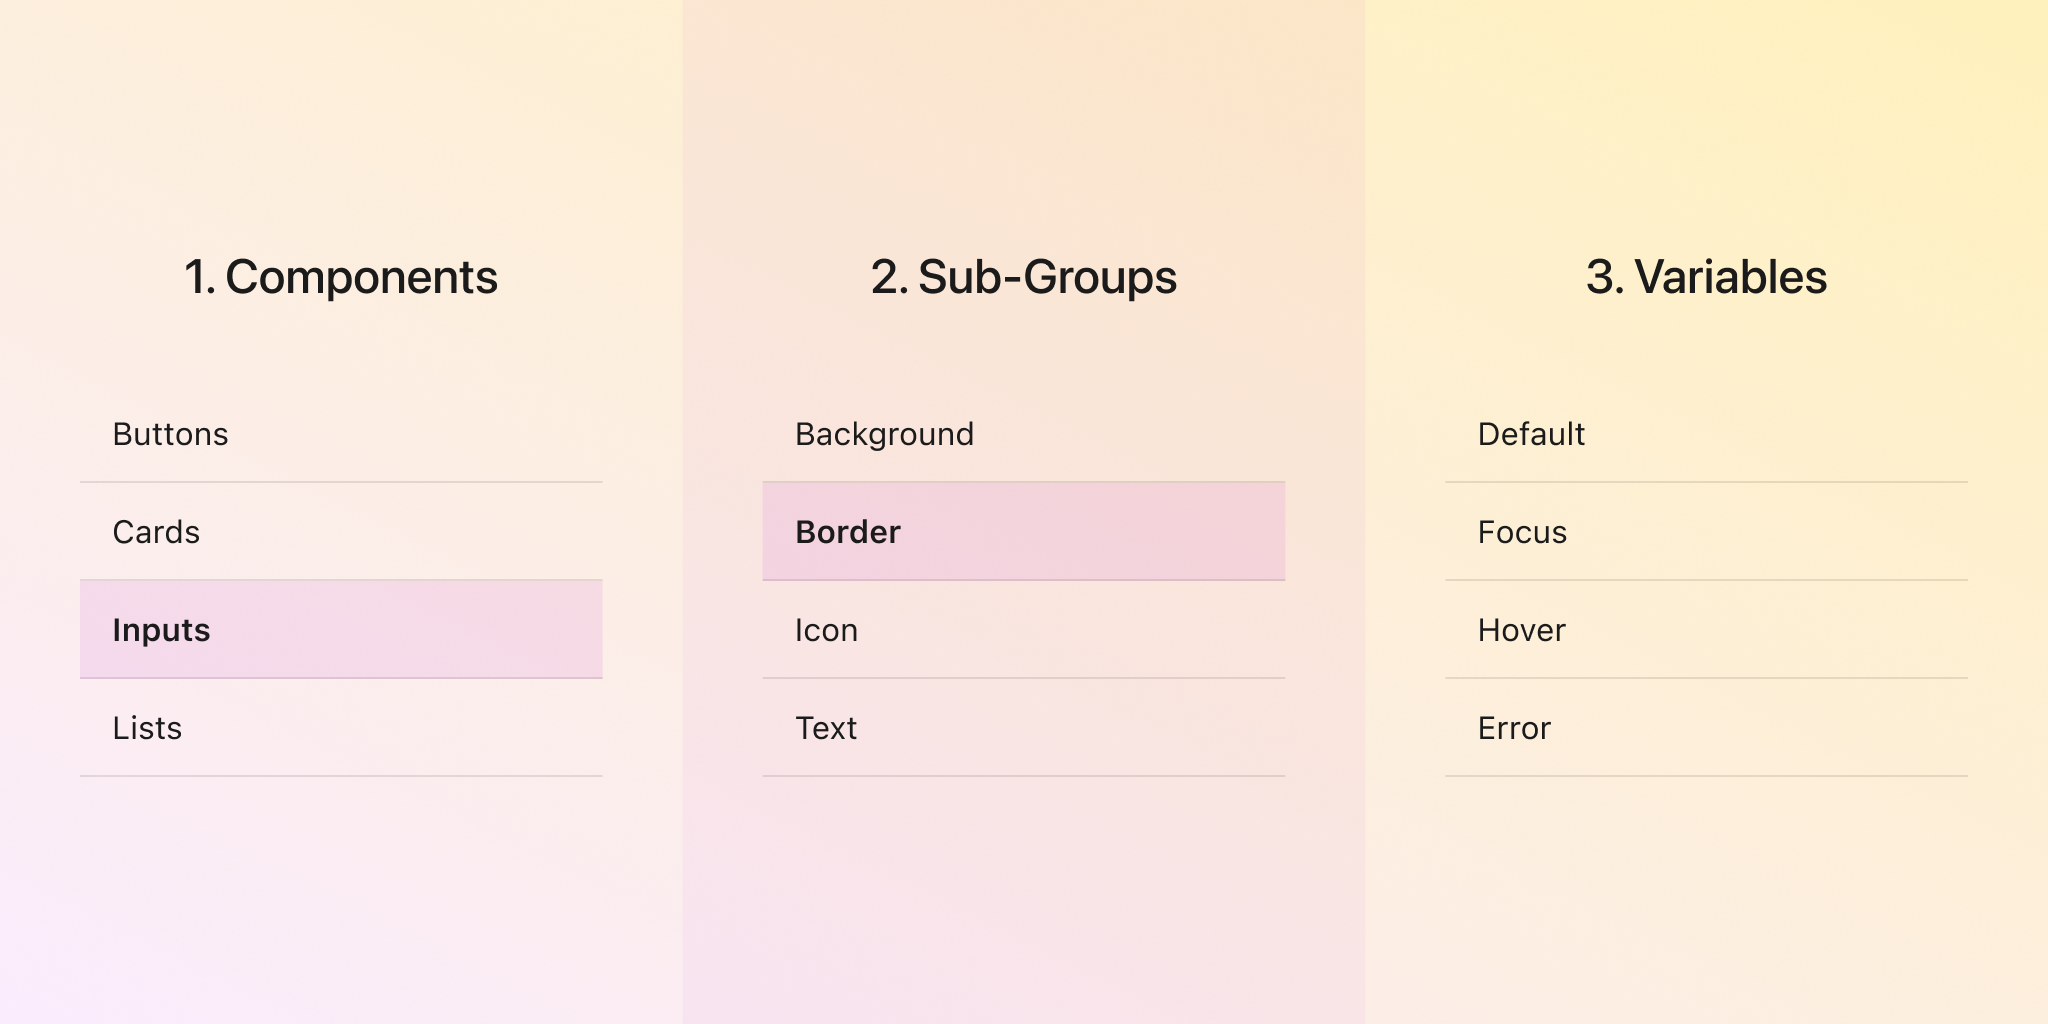Screen dimensions: 2048x1024
Task: Click the "3. Variables" heading
Action: (1706, 277)
